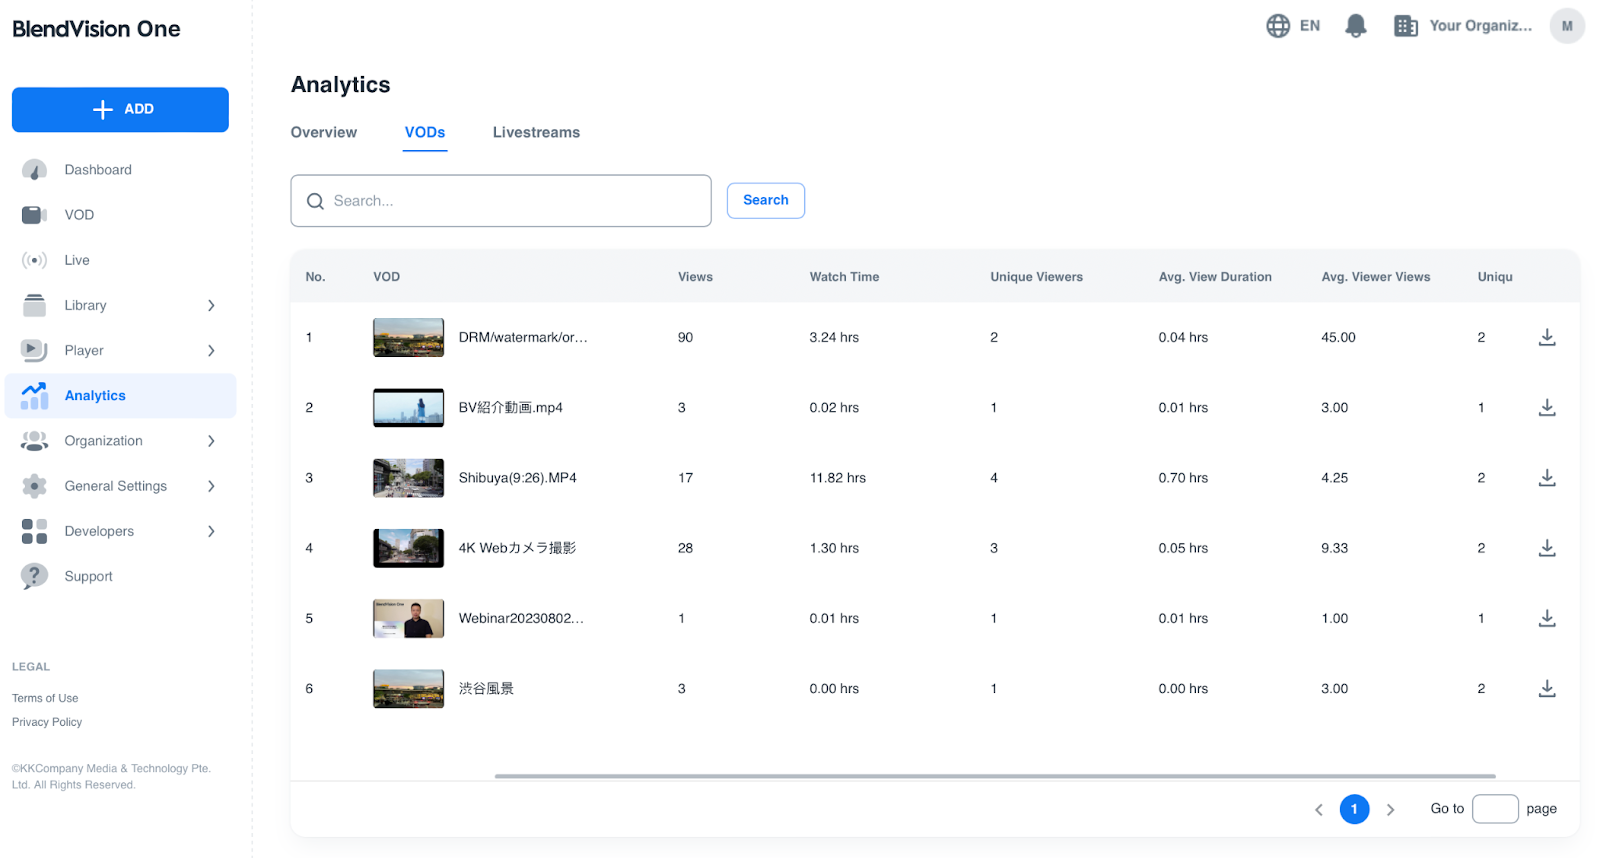Focus the Go to page input
The image size is (1600, 858).
tap(1494, 809)
